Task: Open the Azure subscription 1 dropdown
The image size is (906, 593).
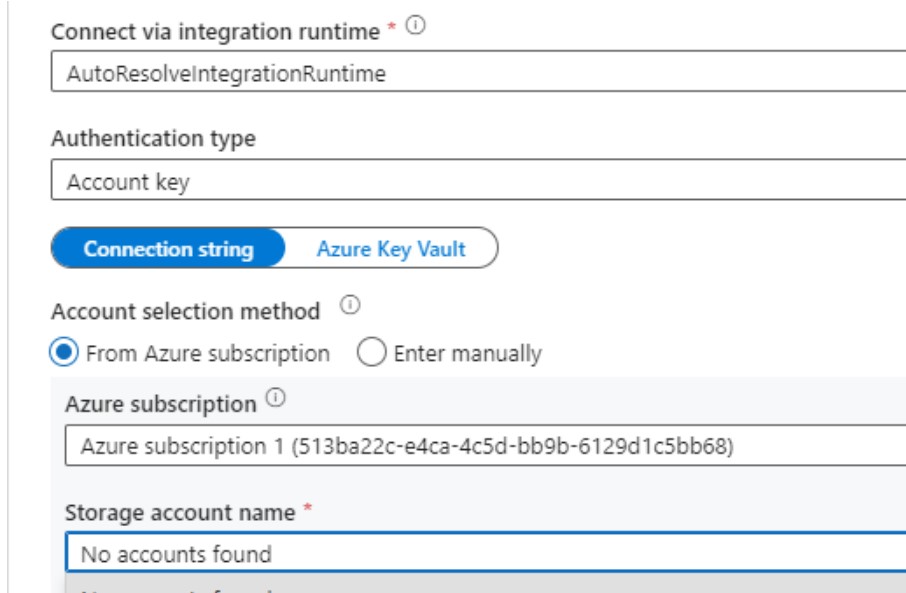Action: click(x=485, y=445)
